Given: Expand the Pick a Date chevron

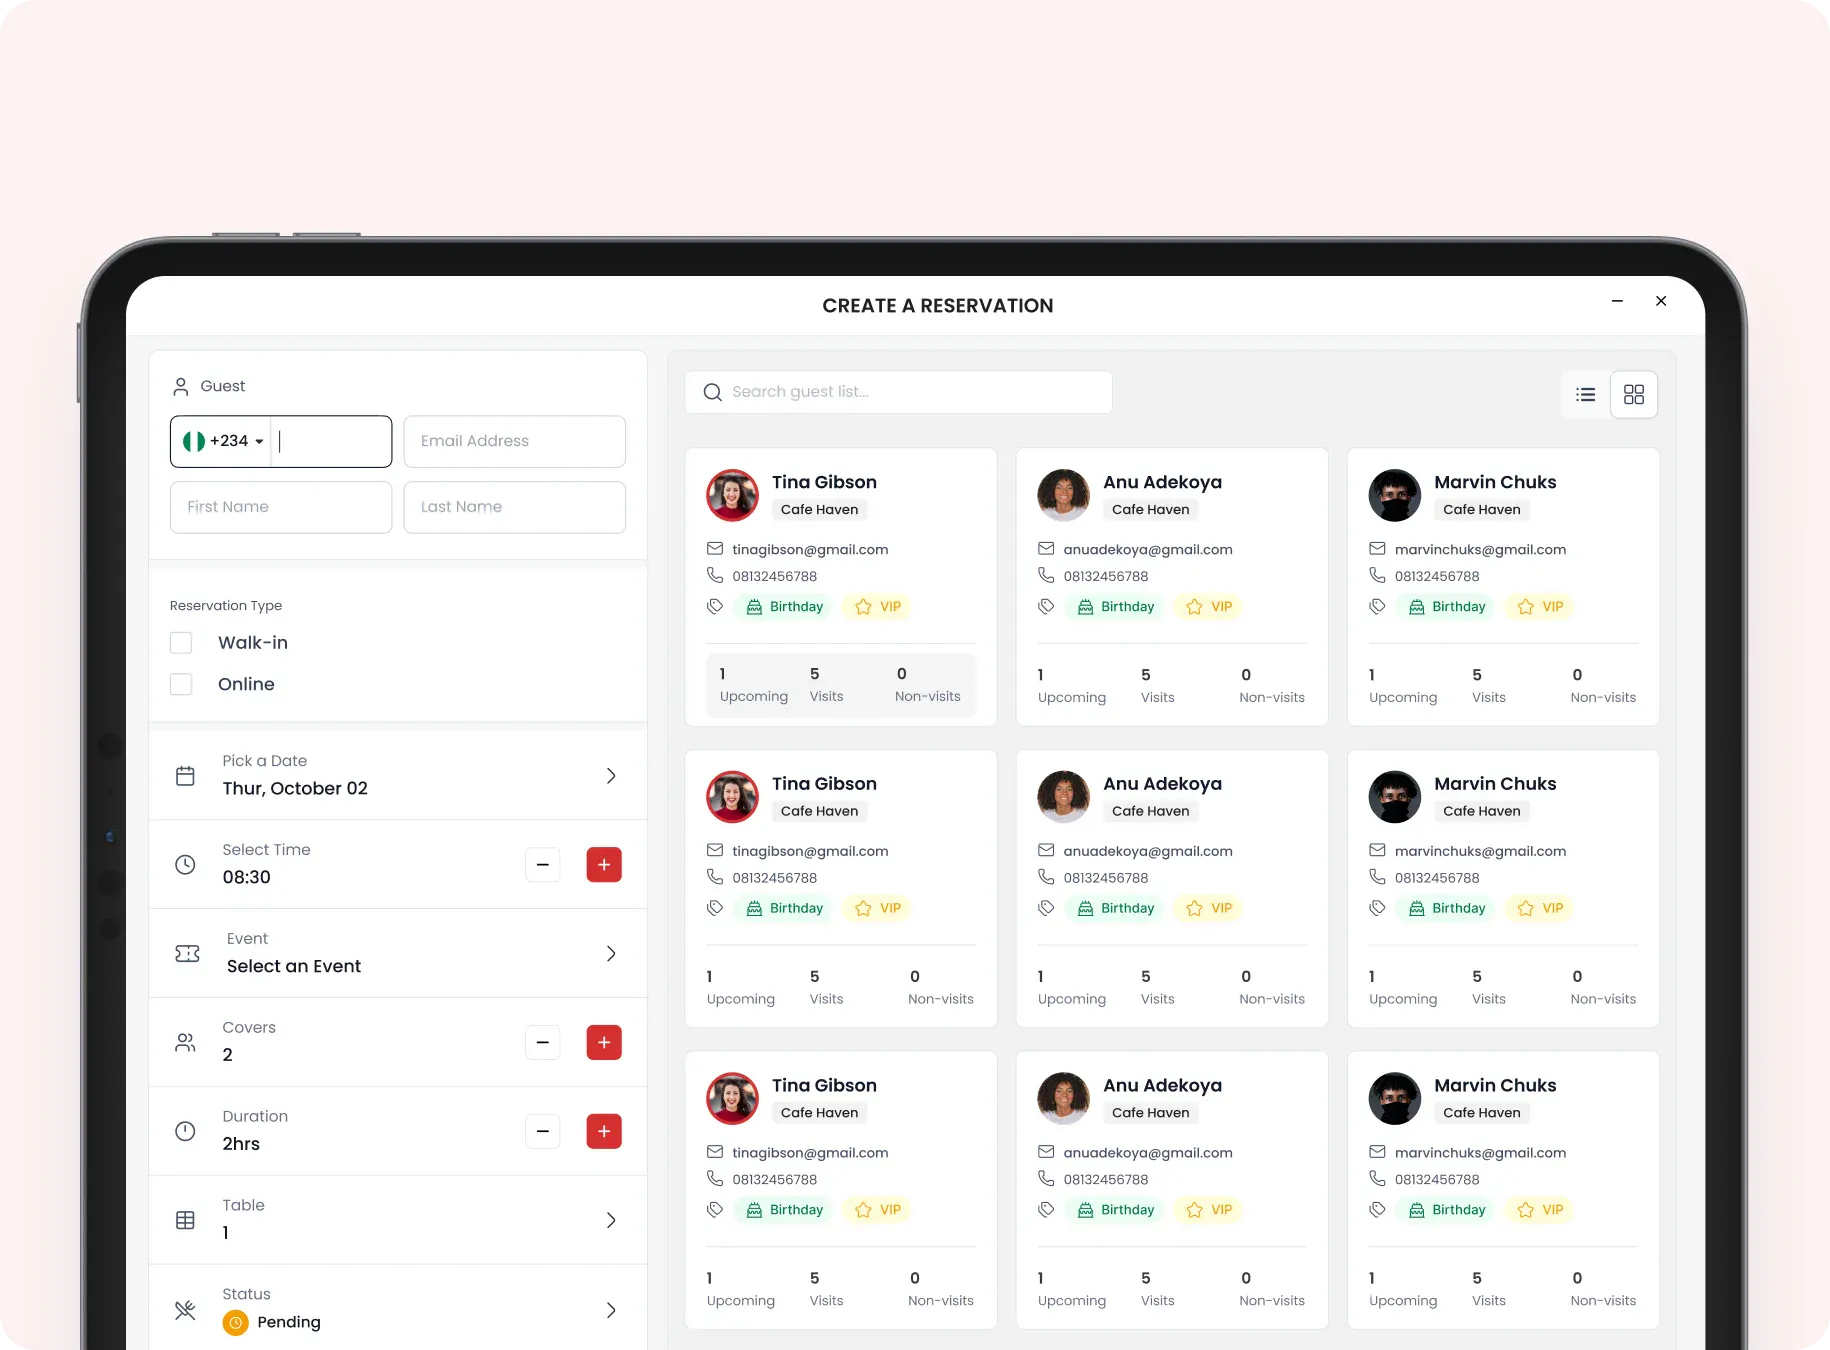Looking at the screenshot, I should coord(611,775).
